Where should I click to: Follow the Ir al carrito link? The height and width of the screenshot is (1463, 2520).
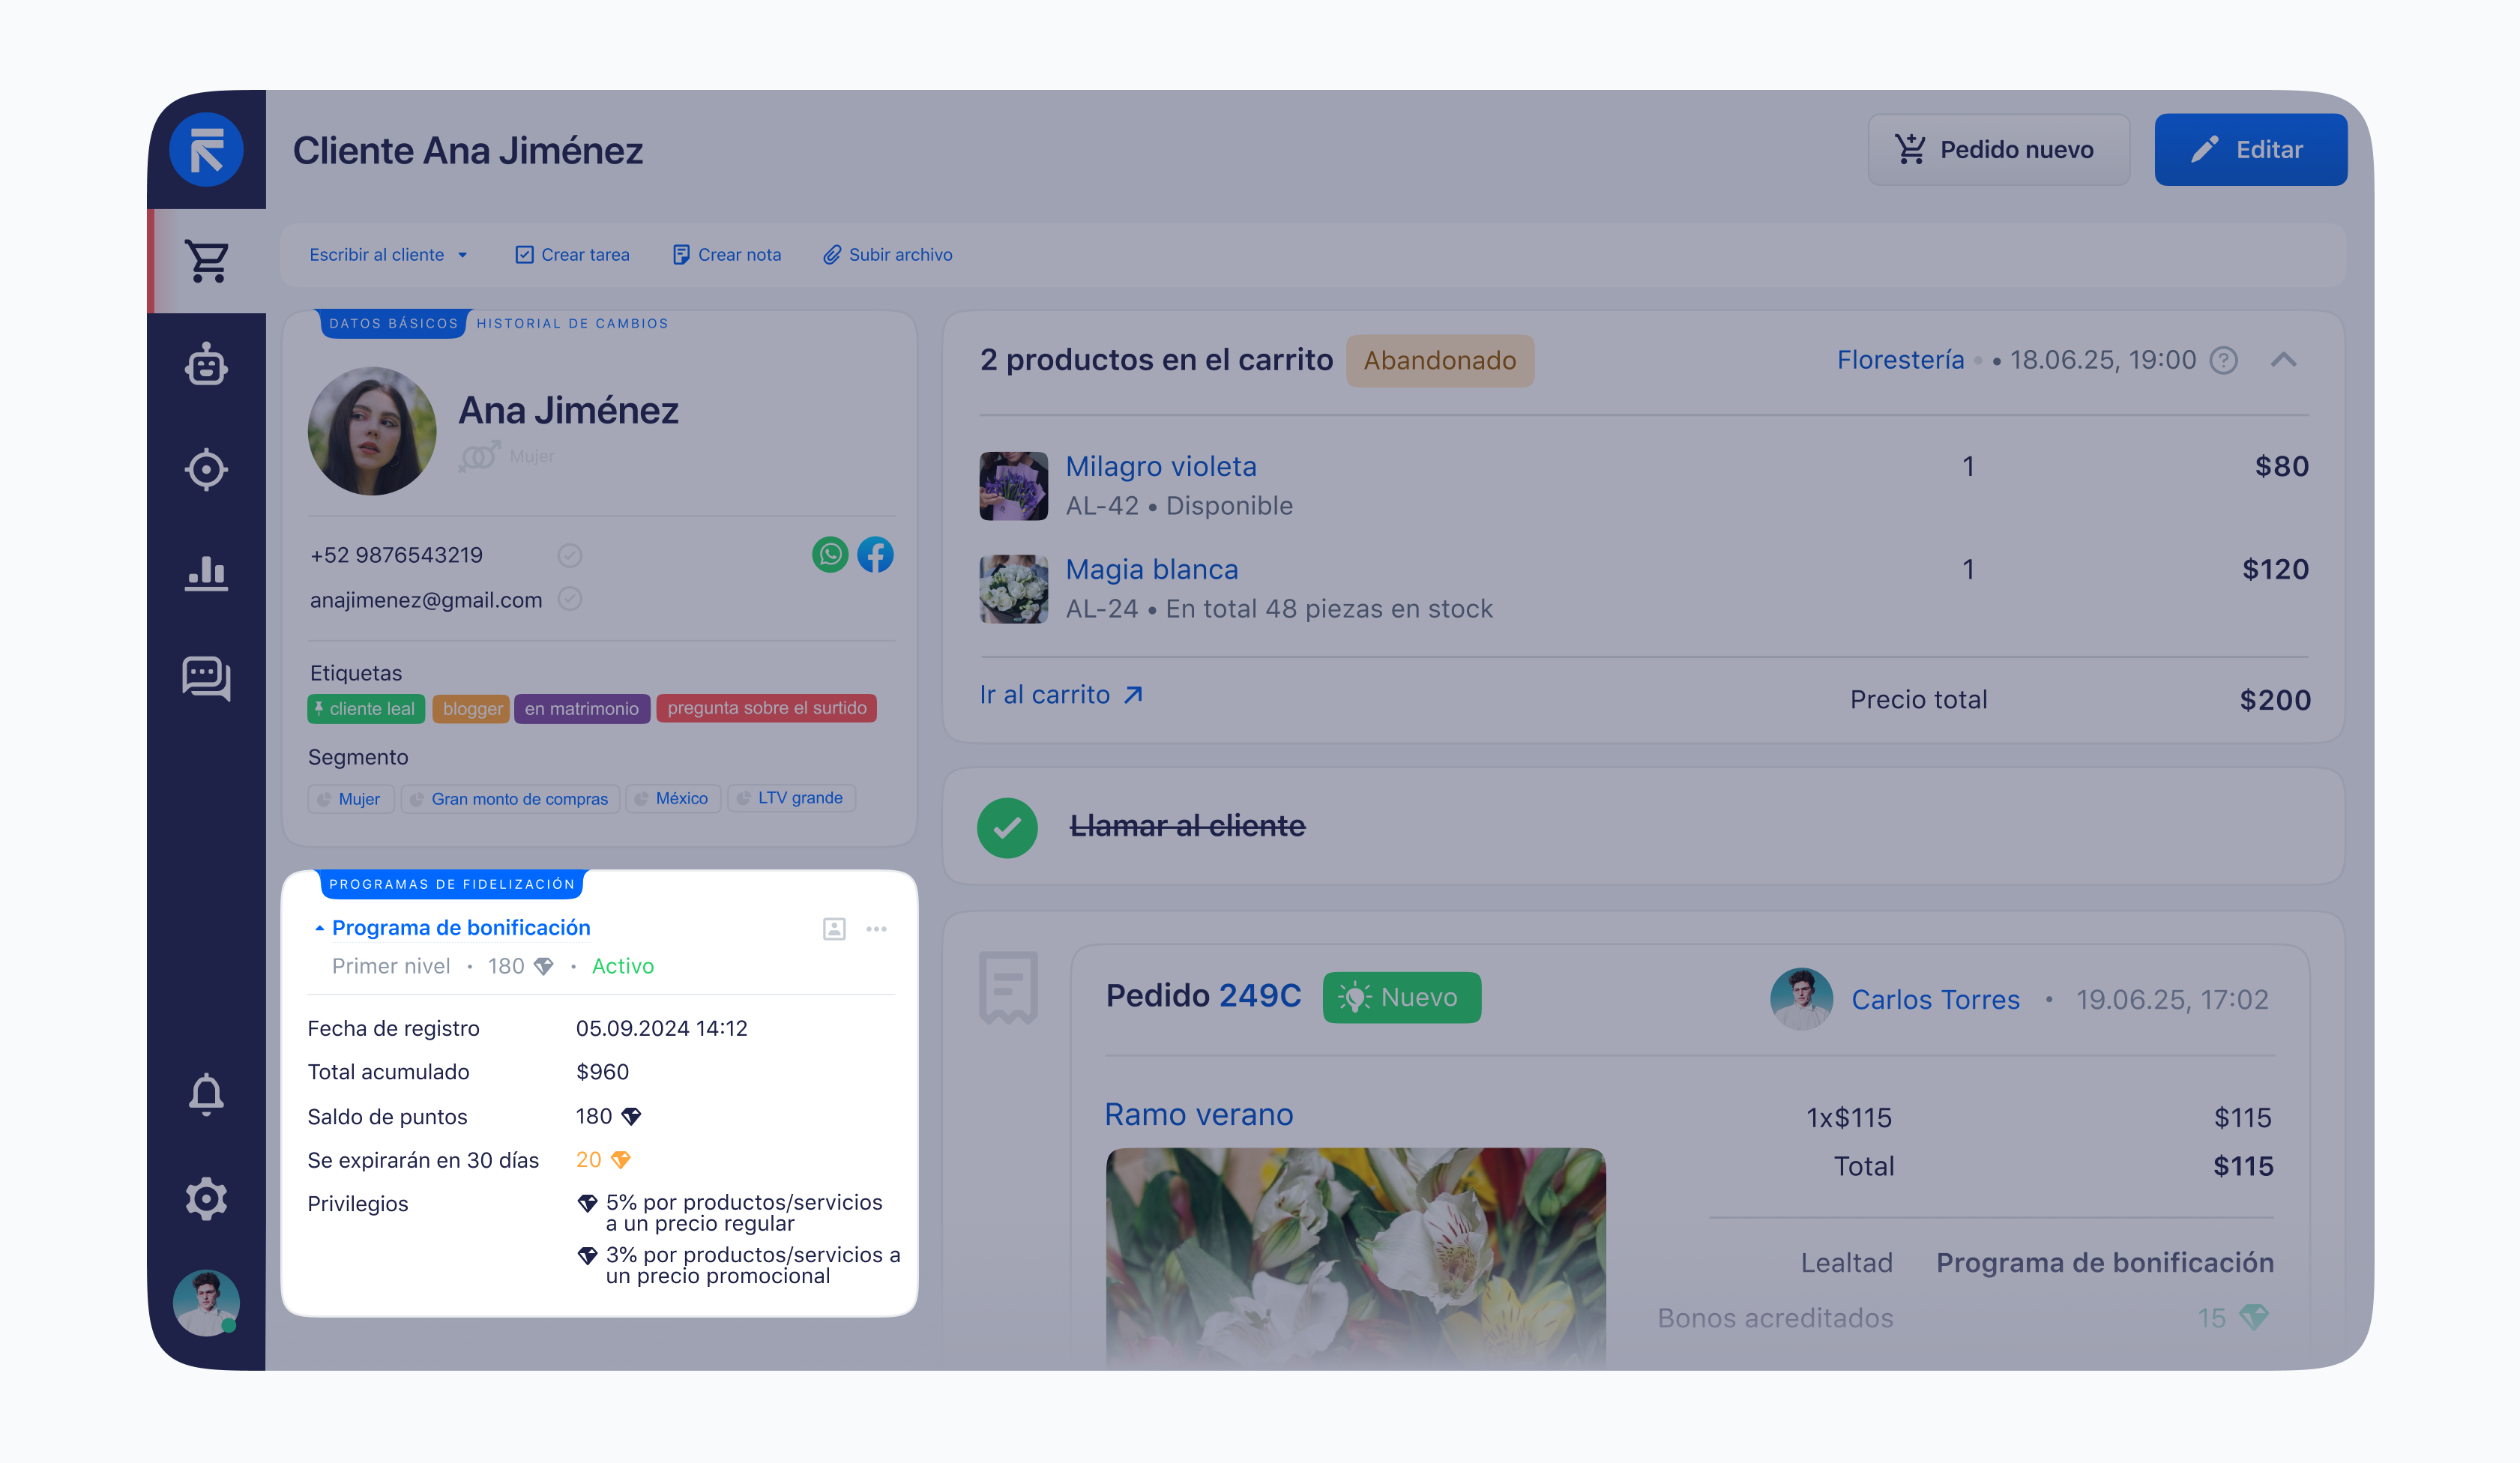coord(1061,695)
